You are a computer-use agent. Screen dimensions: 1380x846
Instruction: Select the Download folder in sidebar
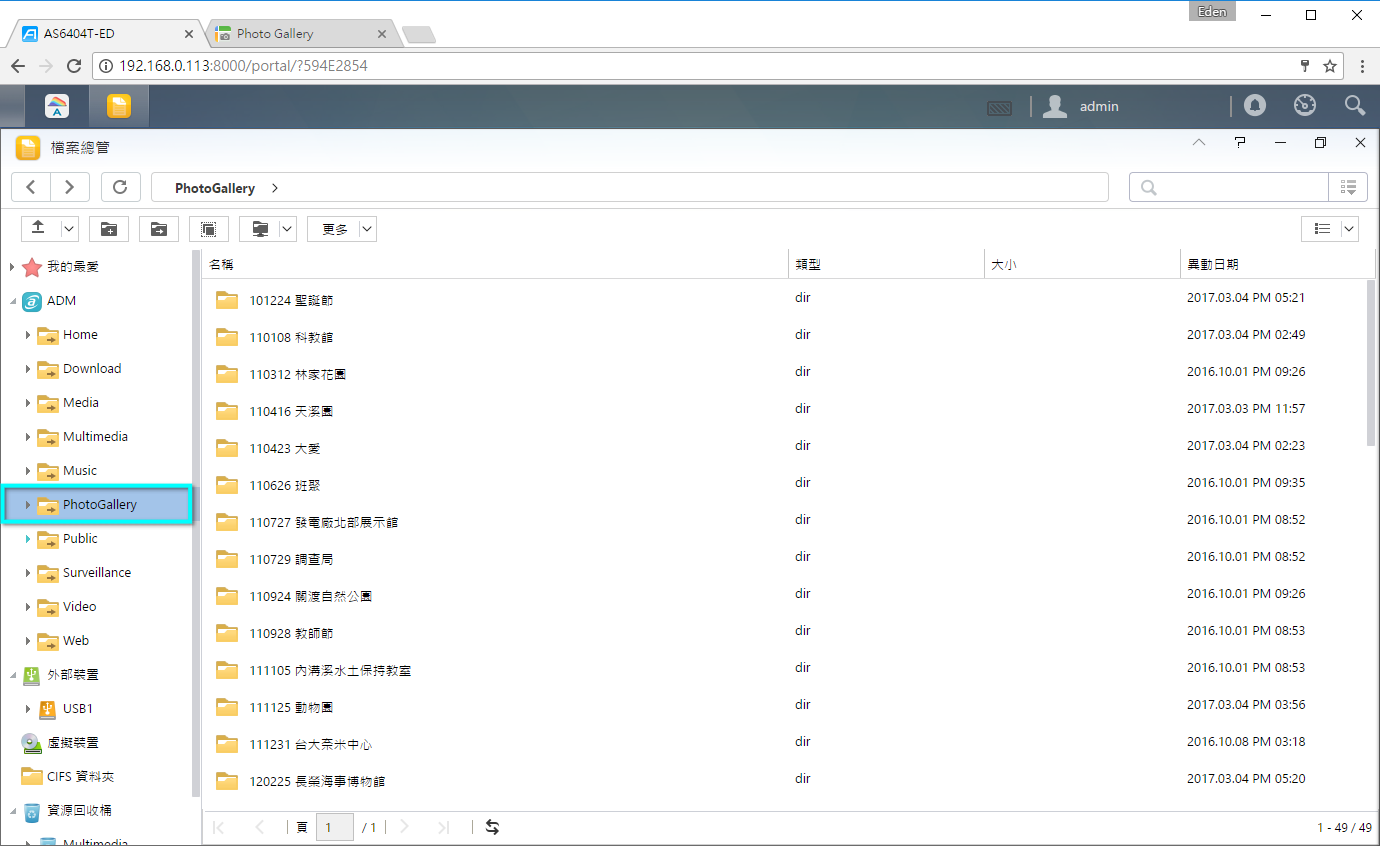(92, 369)
